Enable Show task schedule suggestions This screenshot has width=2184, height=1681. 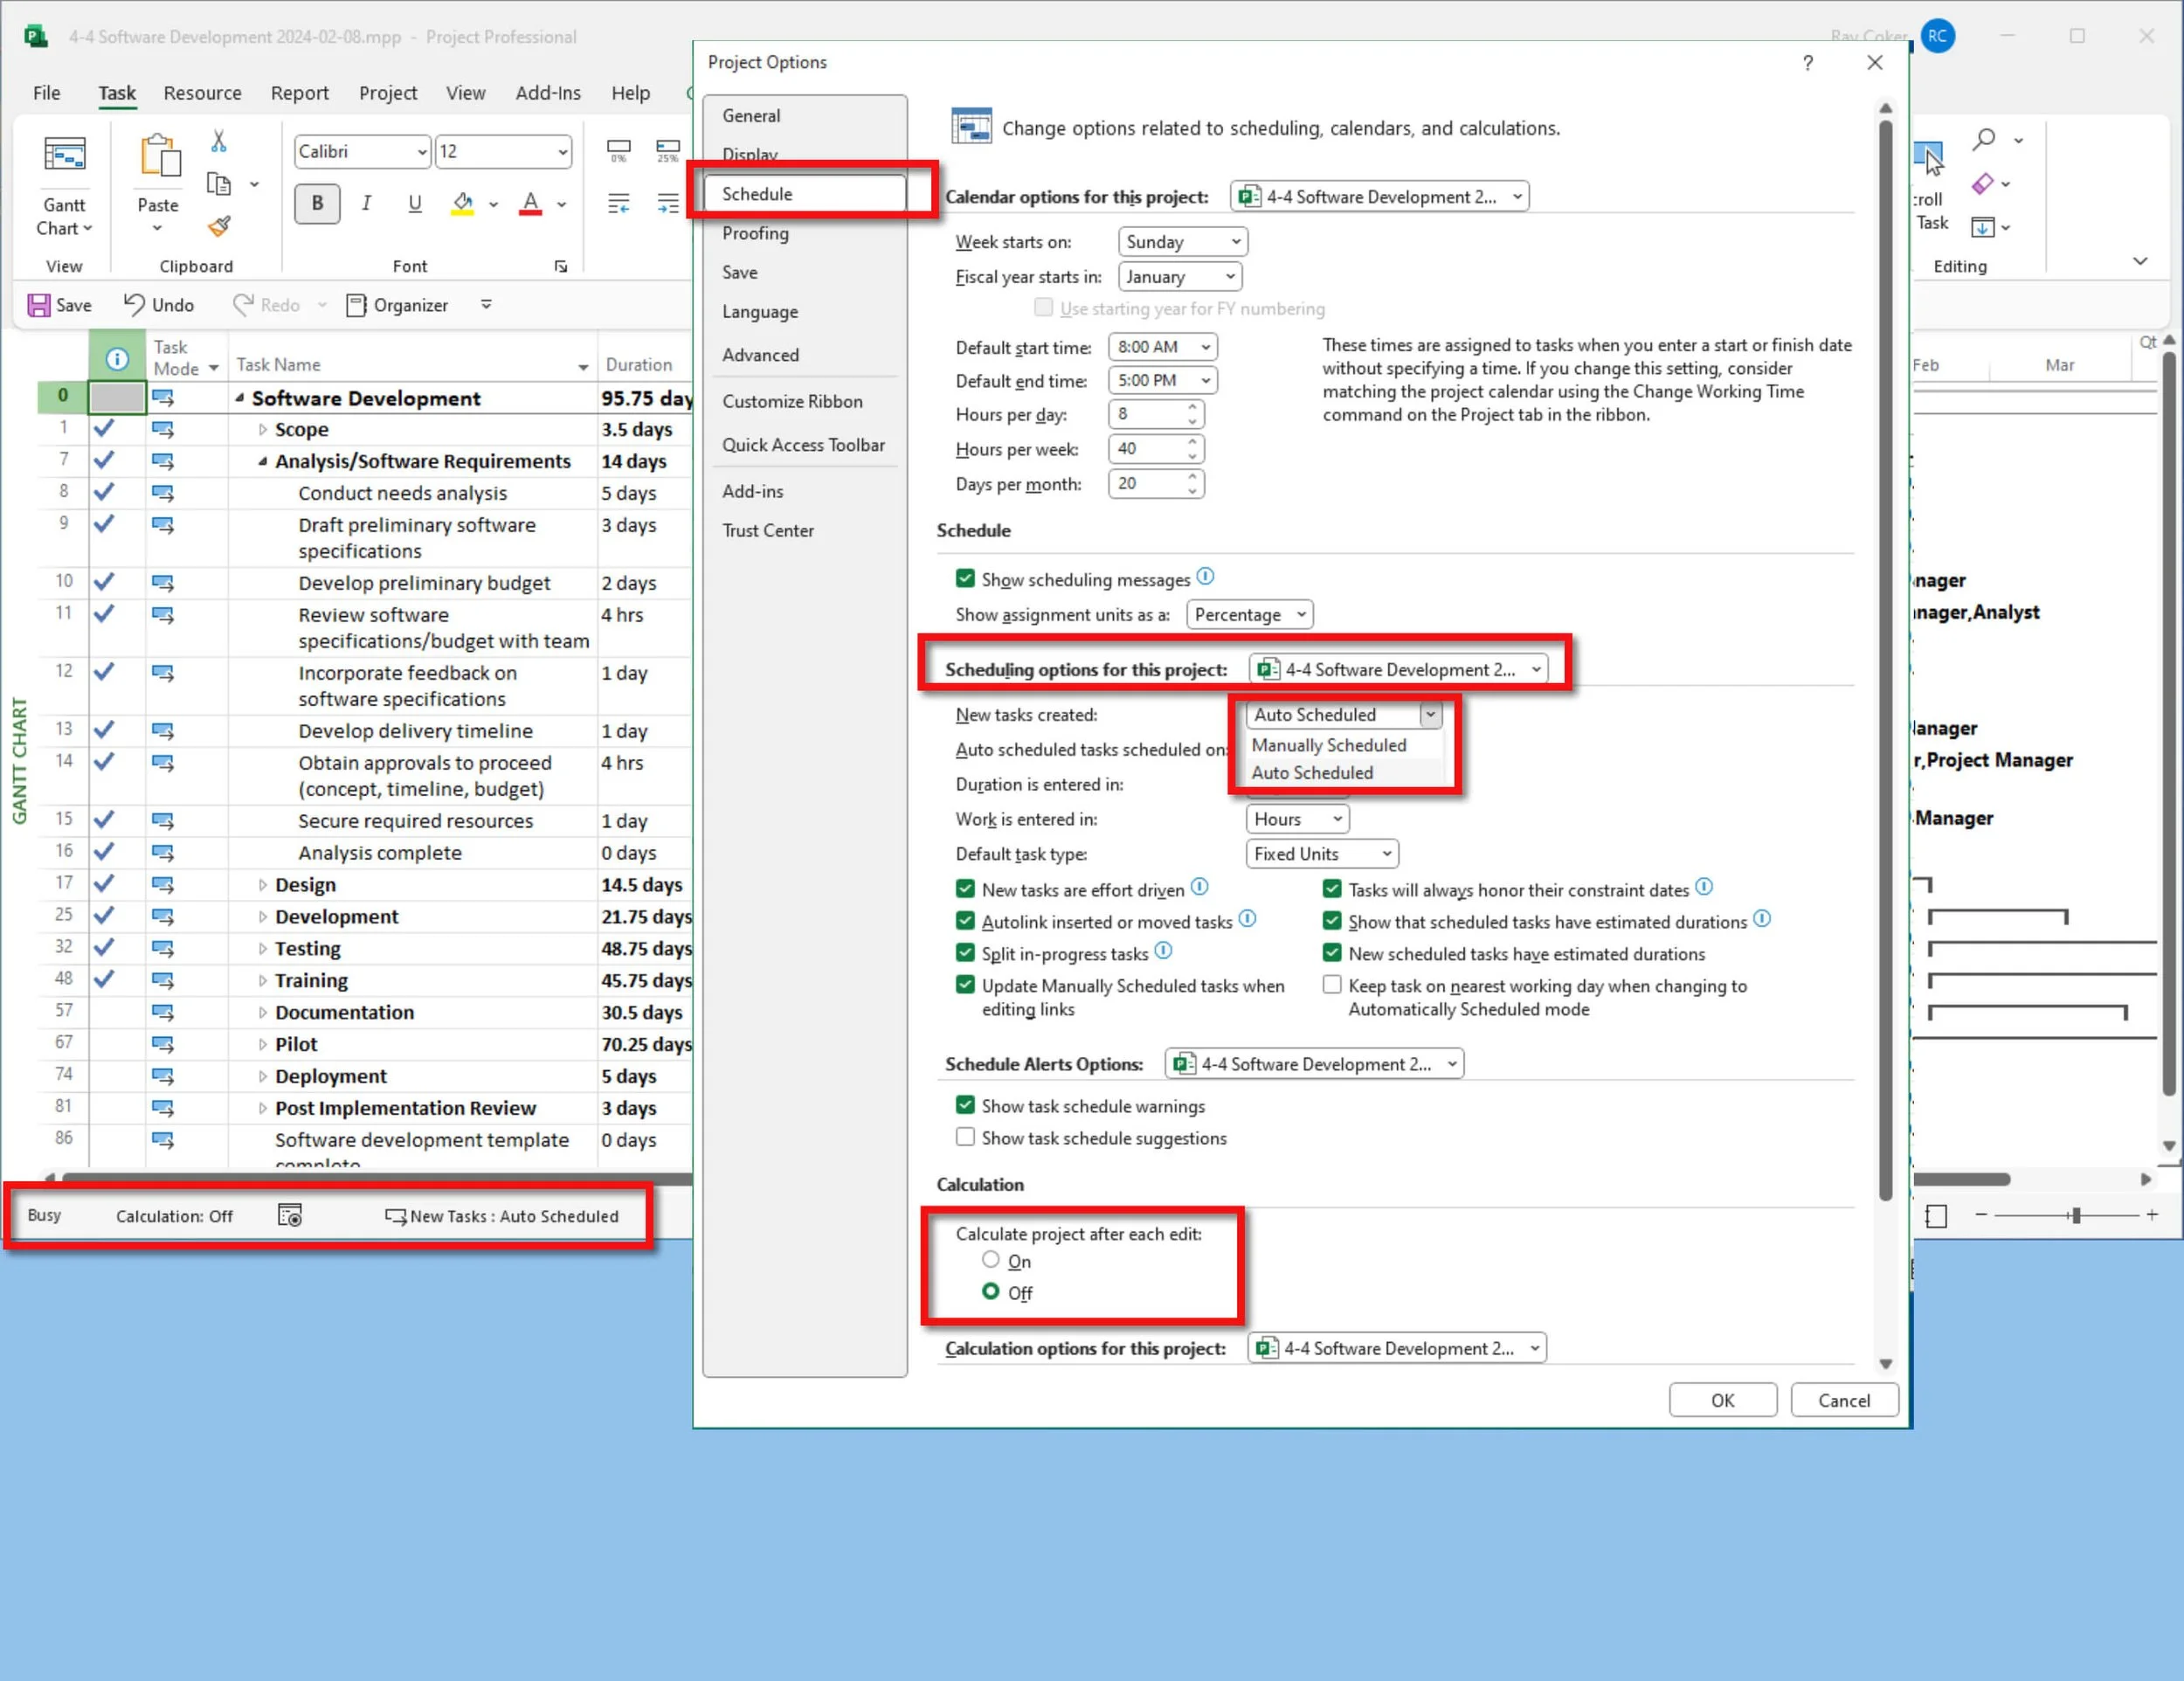click(x=965, y=1136)
